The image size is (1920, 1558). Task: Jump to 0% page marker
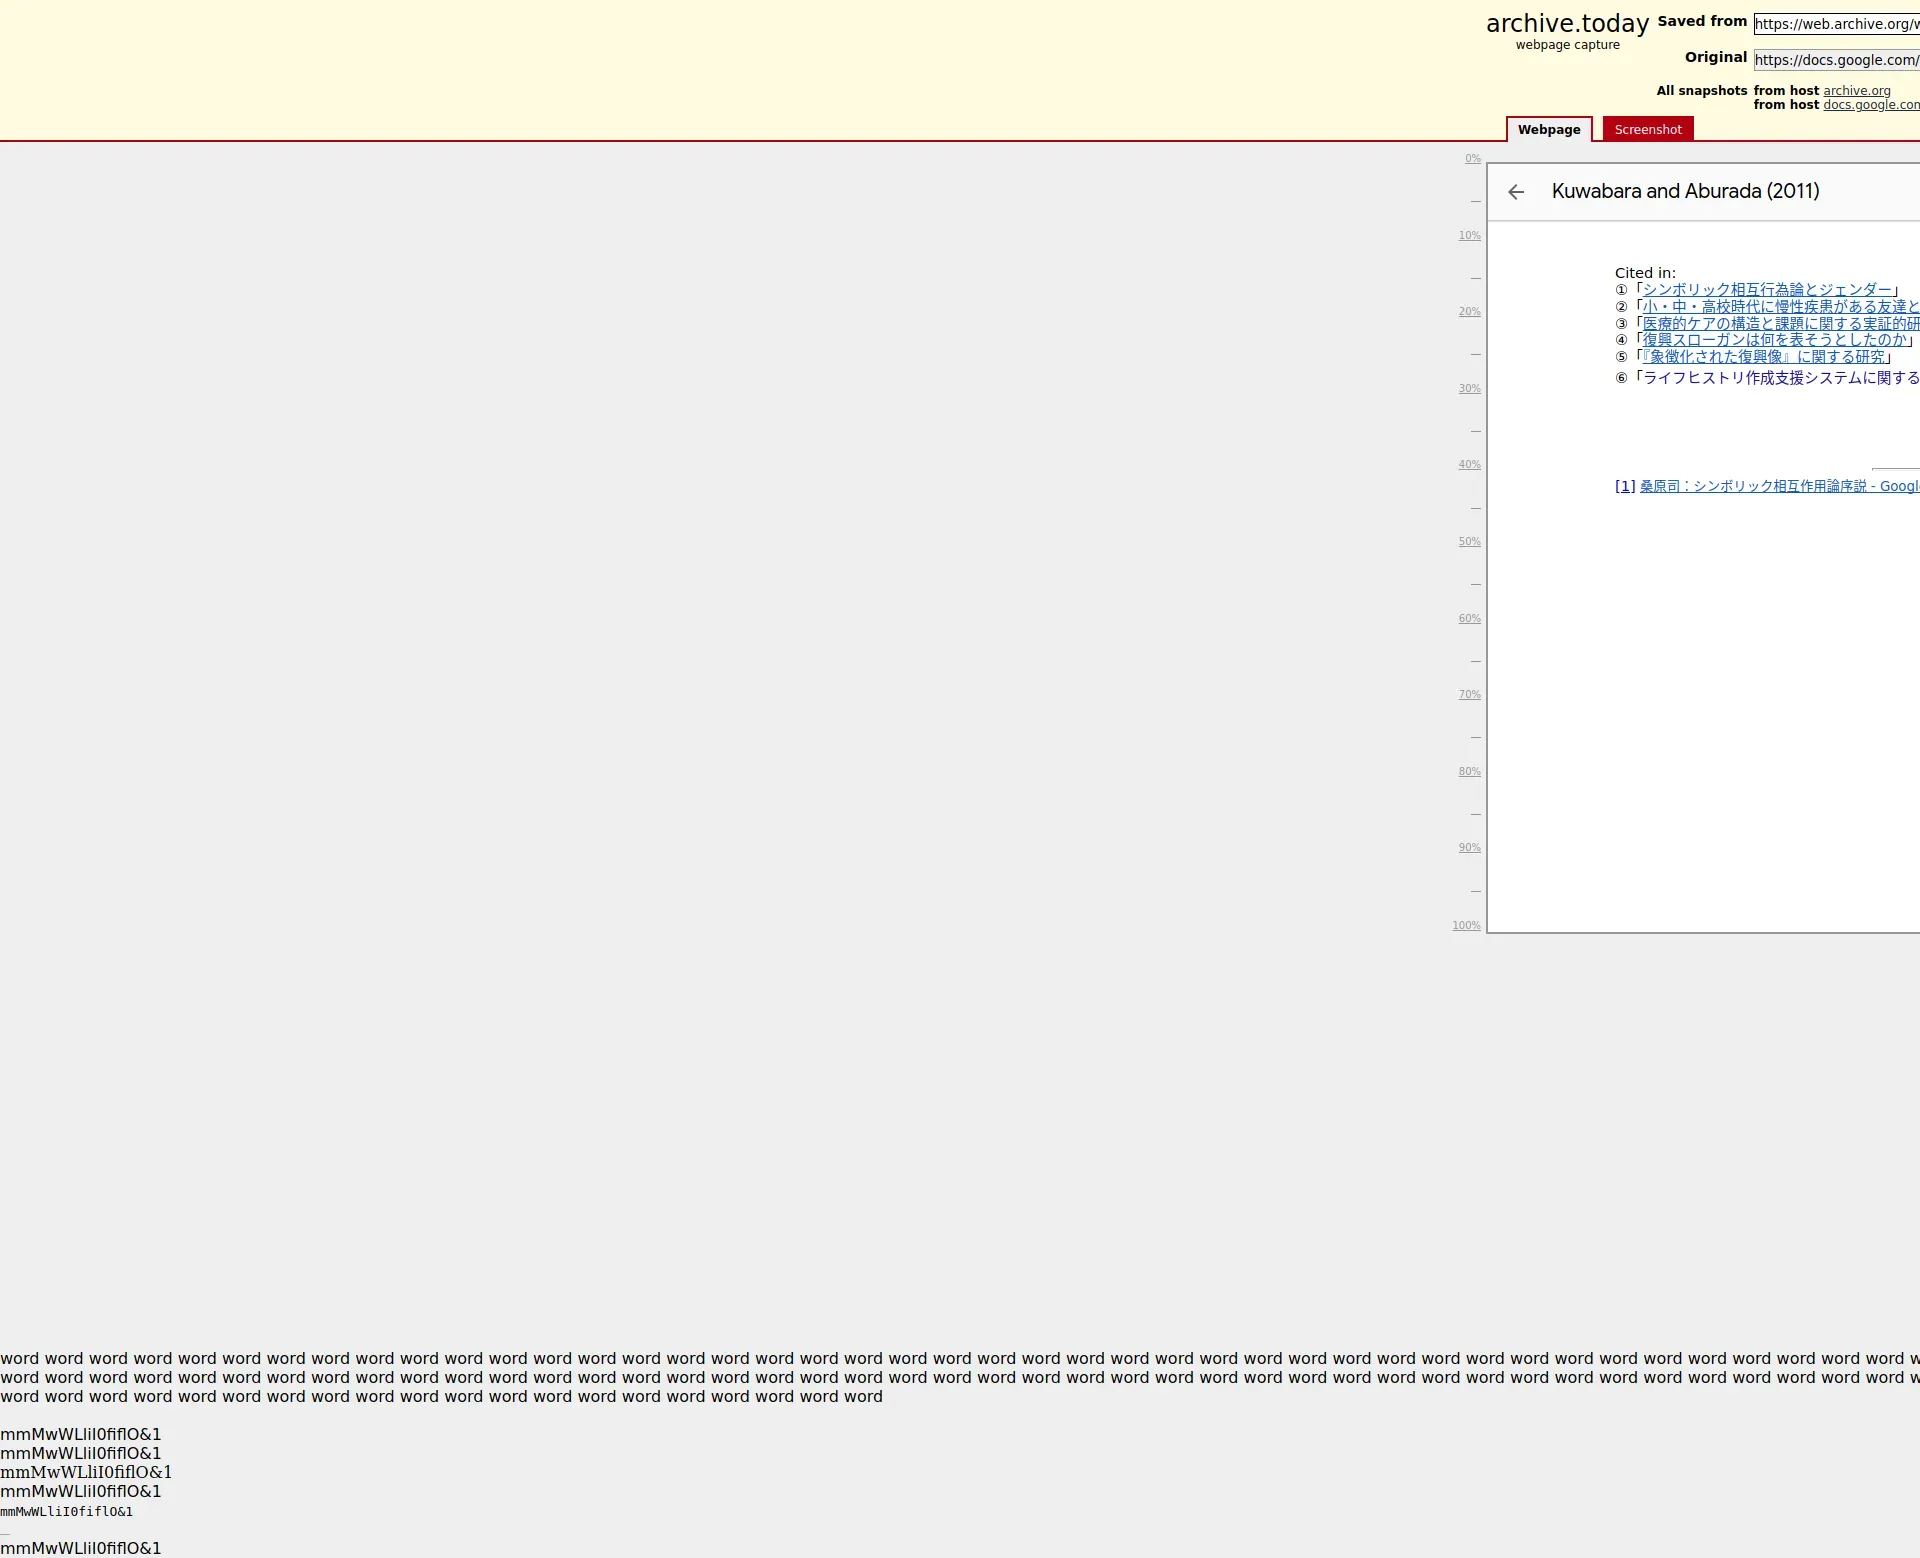coord(1472,158)
